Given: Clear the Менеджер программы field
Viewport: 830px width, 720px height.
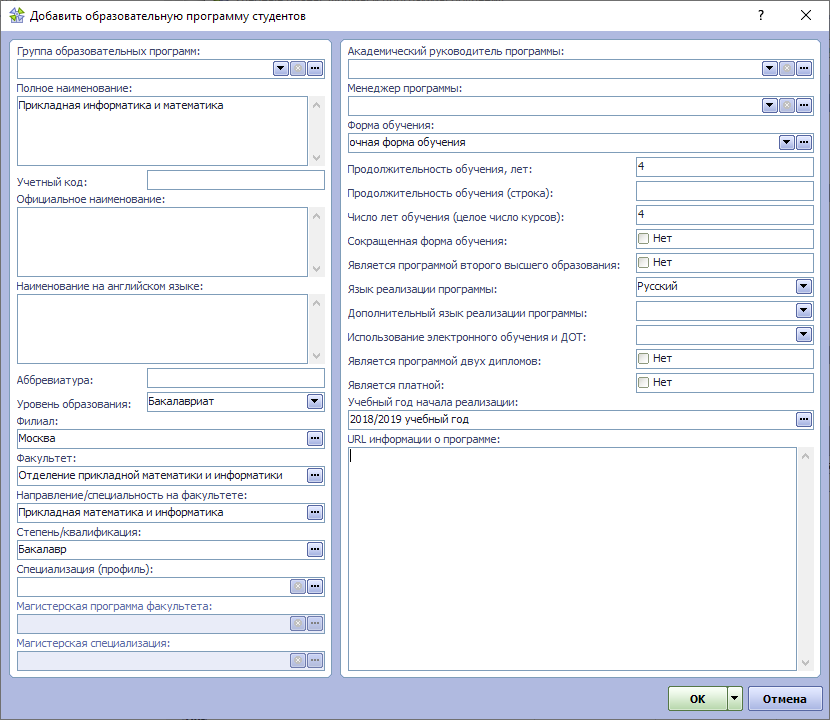Looking at the screenshot, I should [787, 105].
